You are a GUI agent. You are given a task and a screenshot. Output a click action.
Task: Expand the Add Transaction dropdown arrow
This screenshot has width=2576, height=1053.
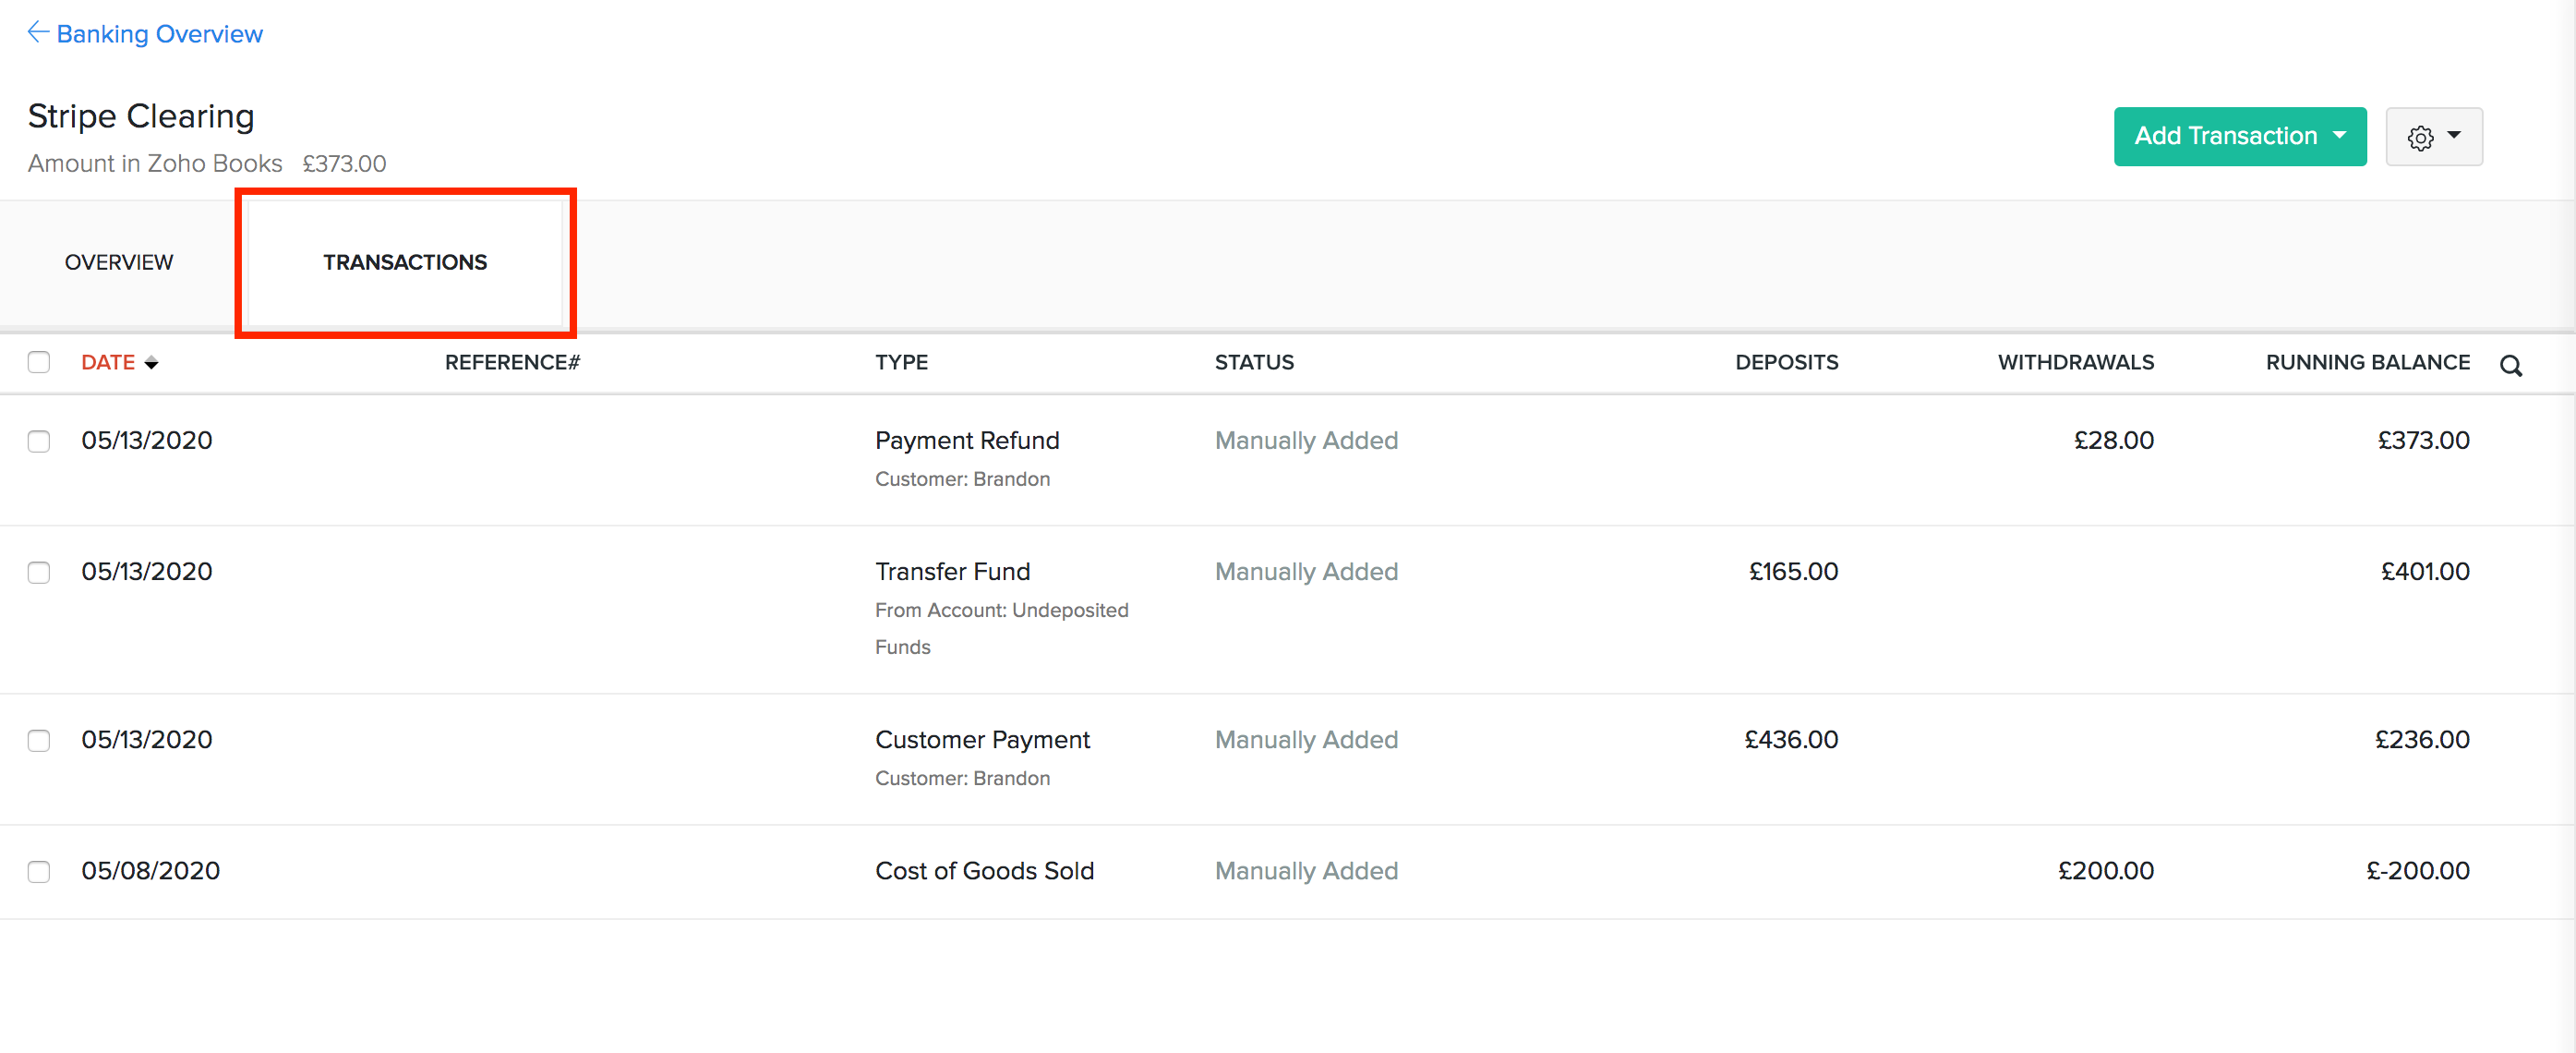[2340, 136]
